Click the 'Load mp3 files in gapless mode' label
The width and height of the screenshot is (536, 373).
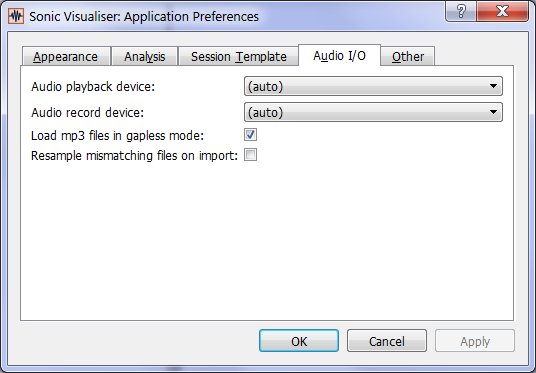tap(117, 136)
